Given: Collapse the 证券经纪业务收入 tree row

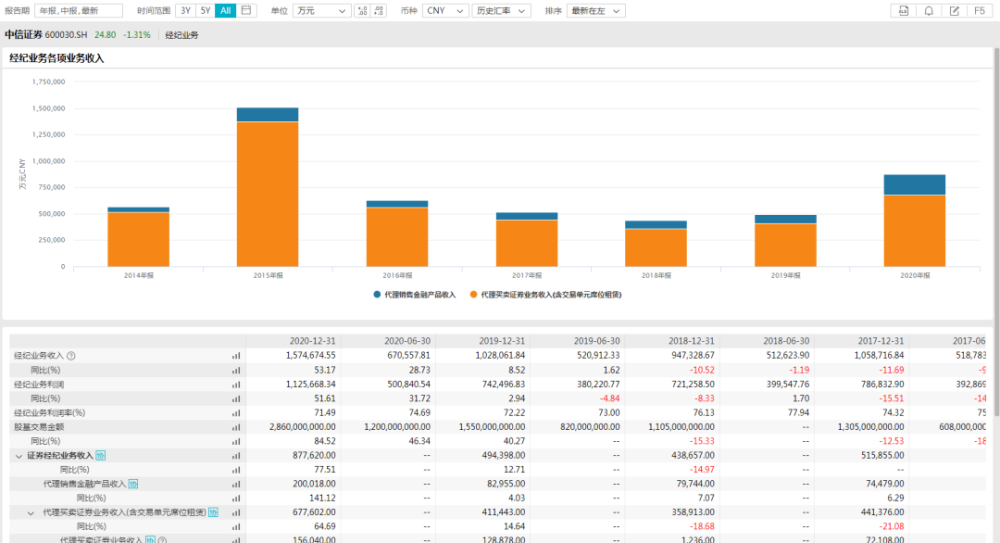Looking at the screenshot, I should pyautogui.click(x=19, y=455).
